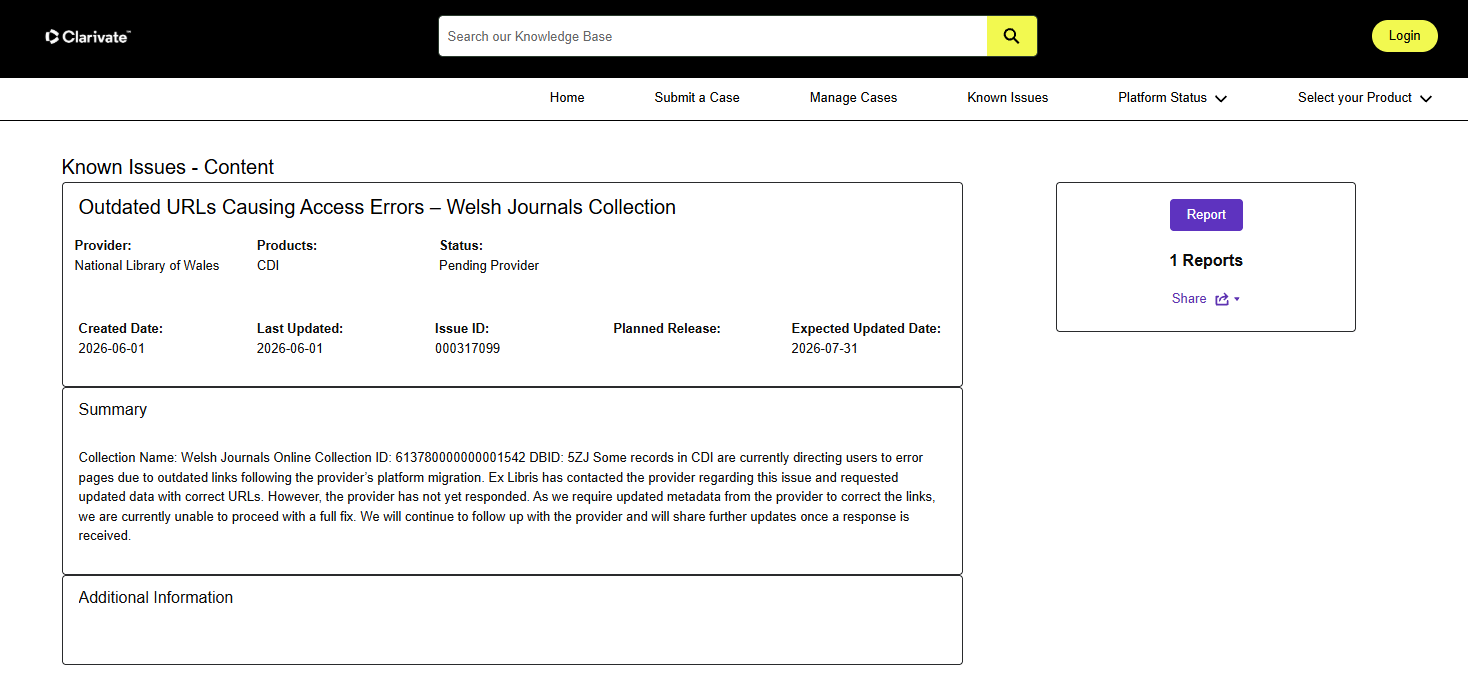
Task: Click Expected Updated Date value 2026-07-31
Action: (824, 349)
